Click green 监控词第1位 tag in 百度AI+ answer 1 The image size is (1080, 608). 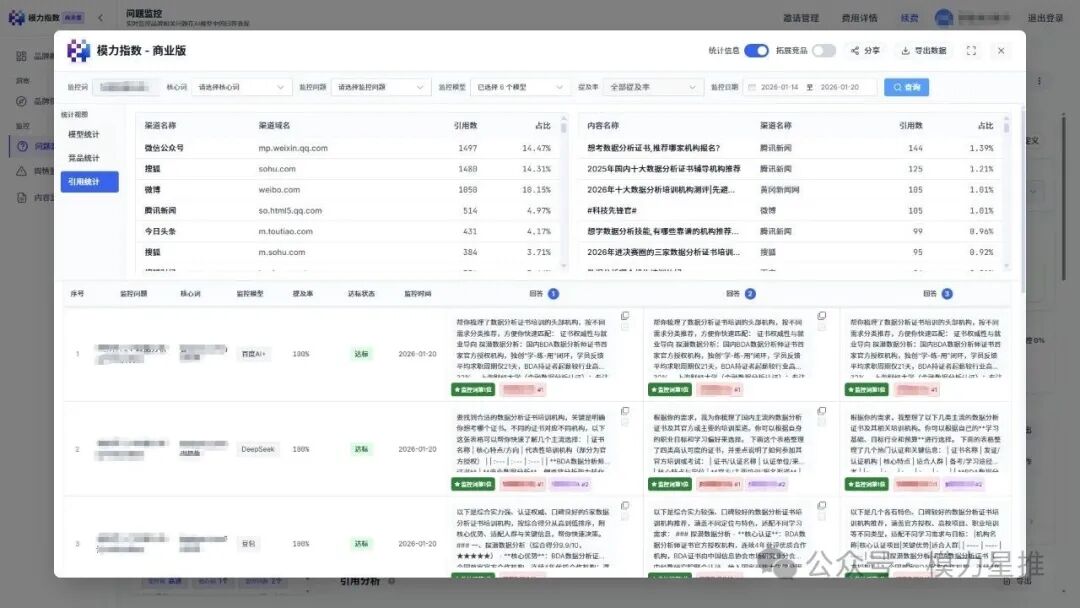[473, 390]
